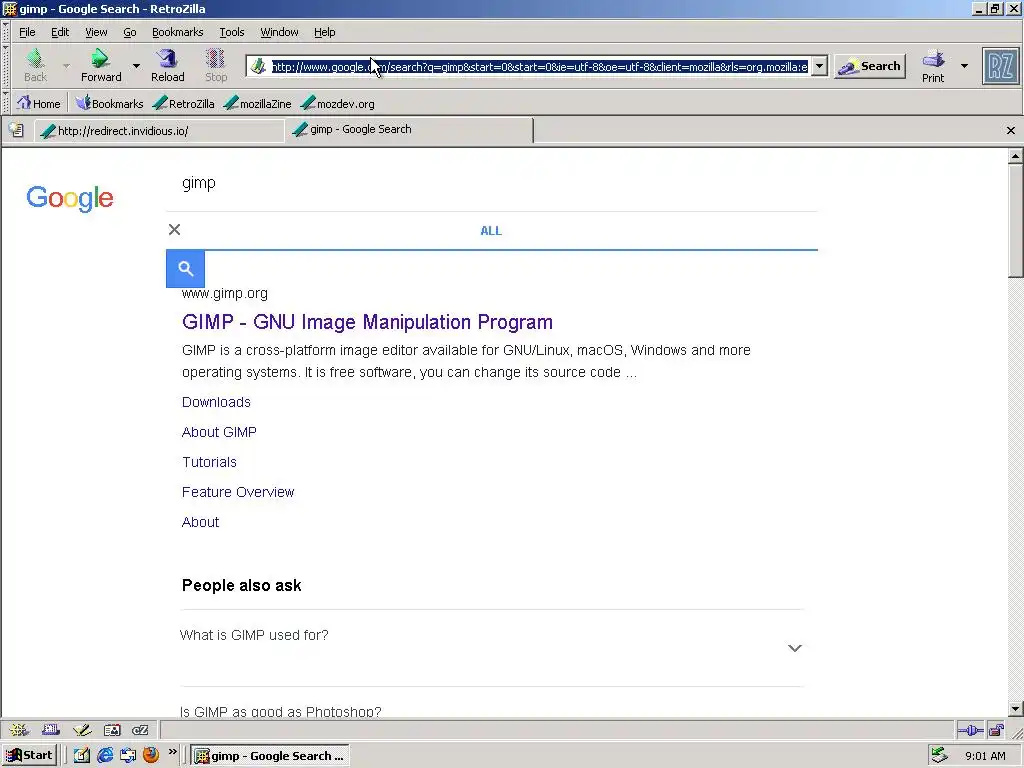The width and height of the screenshot is (1024, 768).
Task: Click the RZ RetroZilla throbber logo
Action: (1000, 66)
